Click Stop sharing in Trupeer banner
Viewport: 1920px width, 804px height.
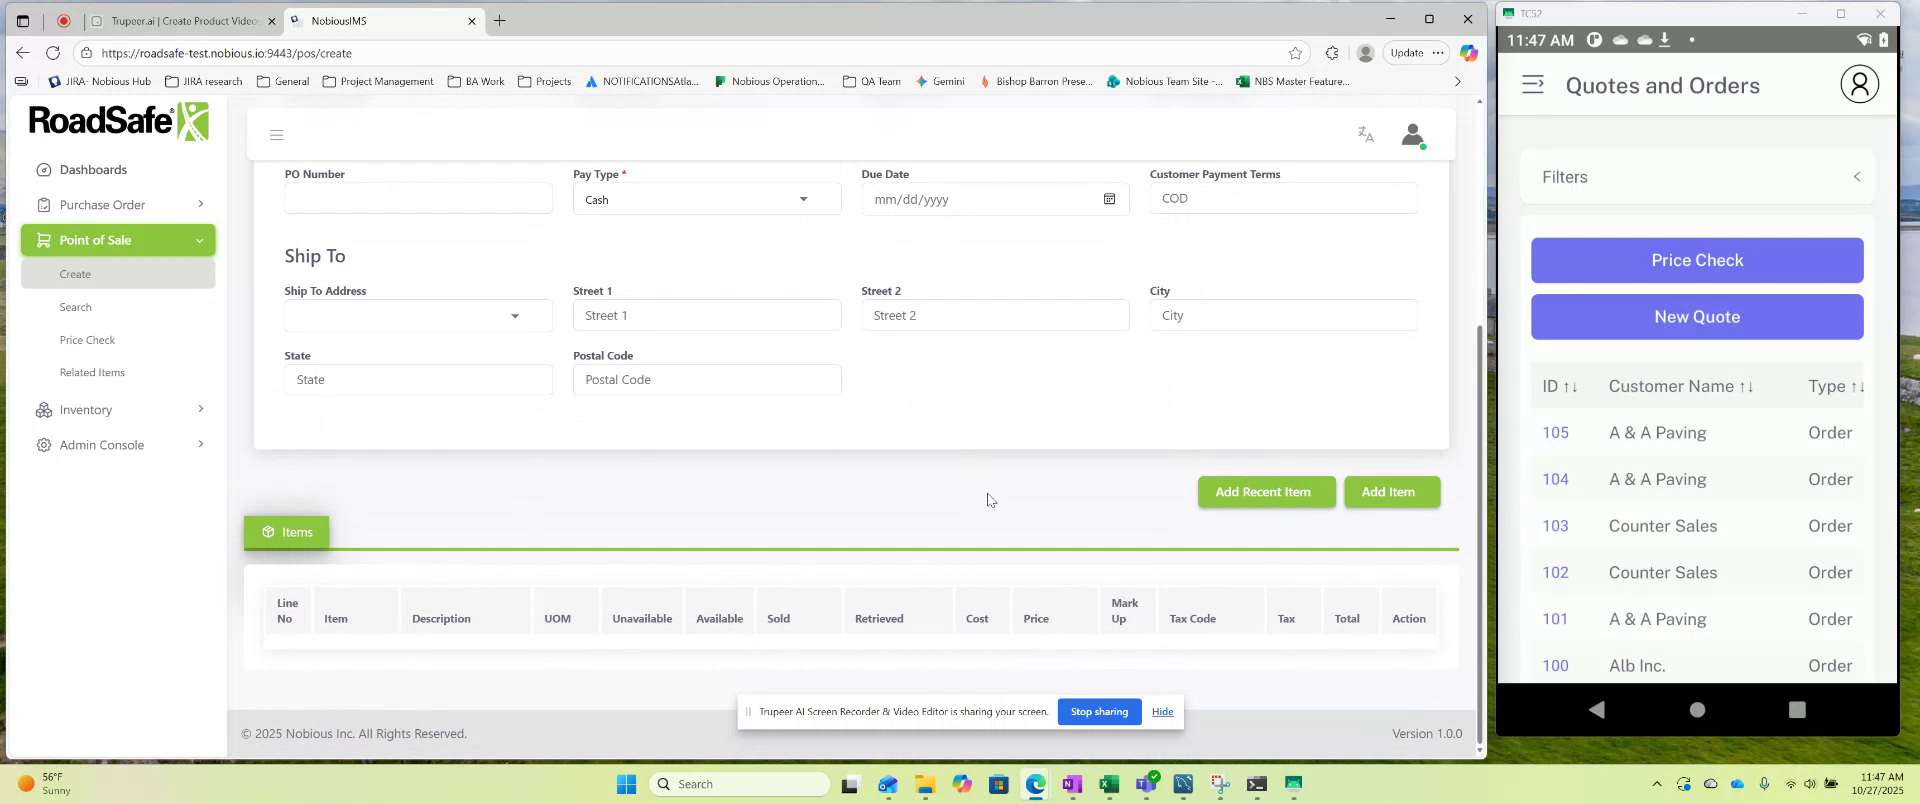coord(1099,712)
